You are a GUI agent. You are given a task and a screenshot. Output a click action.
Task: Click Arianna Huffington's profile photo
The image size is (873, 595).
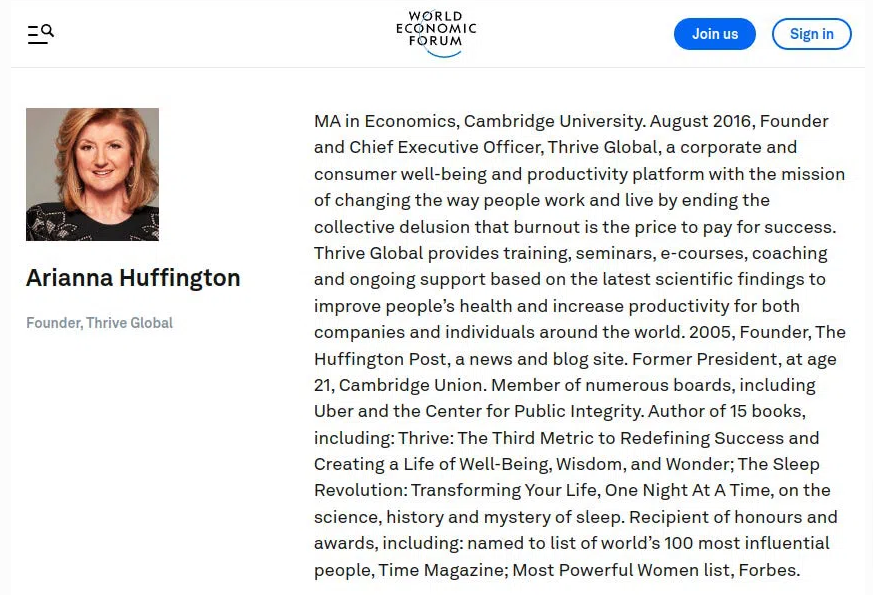point(92,174)
